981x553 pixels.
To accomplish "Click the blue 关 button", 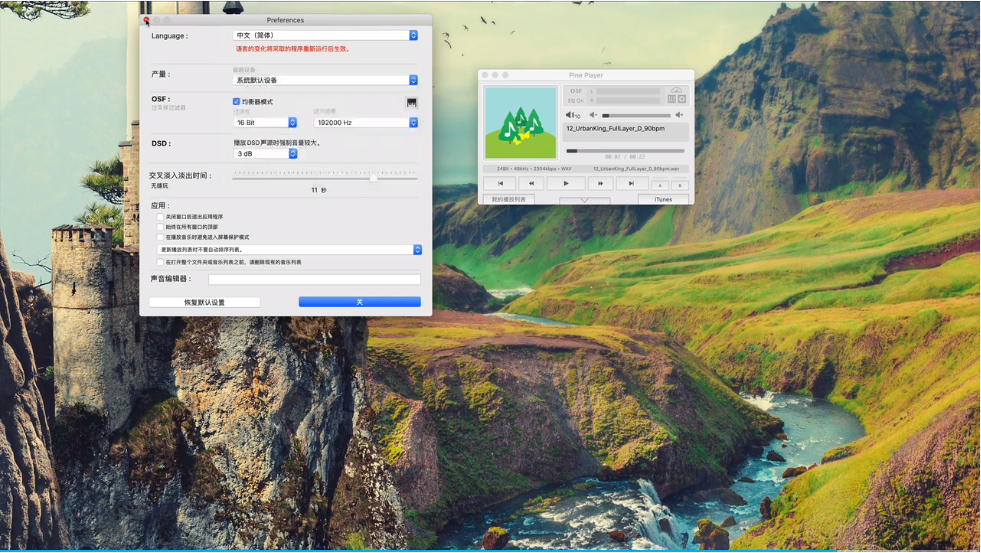I will (x=360, y=302).
